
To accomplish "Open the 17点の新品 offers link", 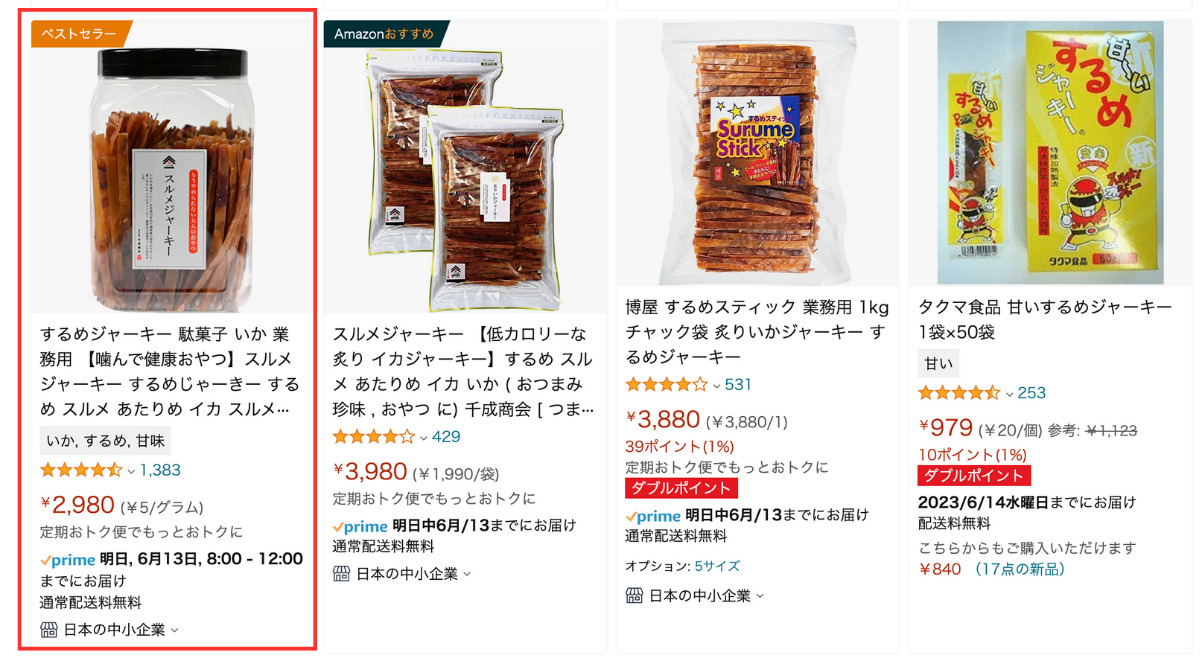I will (1020, 569).
